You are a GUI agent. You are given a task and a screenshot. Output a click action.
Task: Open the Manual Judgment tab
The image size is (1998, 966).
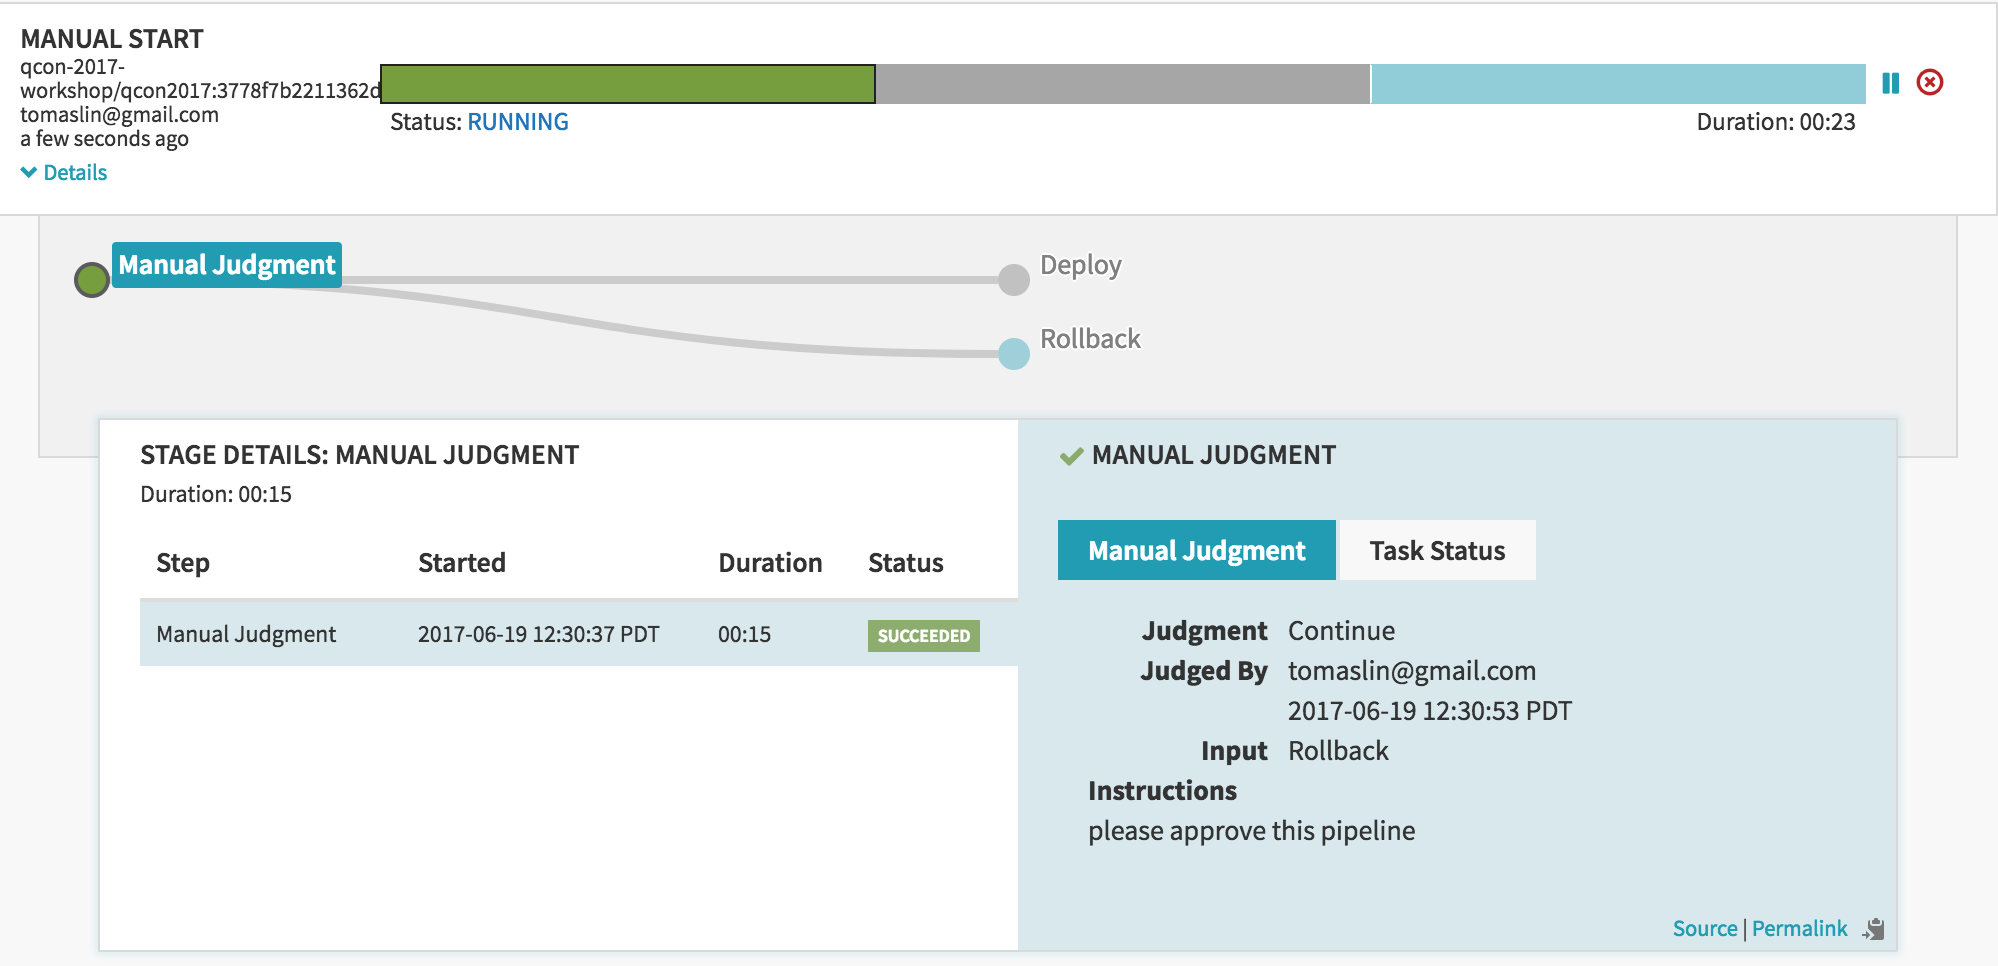point(1197,550)
